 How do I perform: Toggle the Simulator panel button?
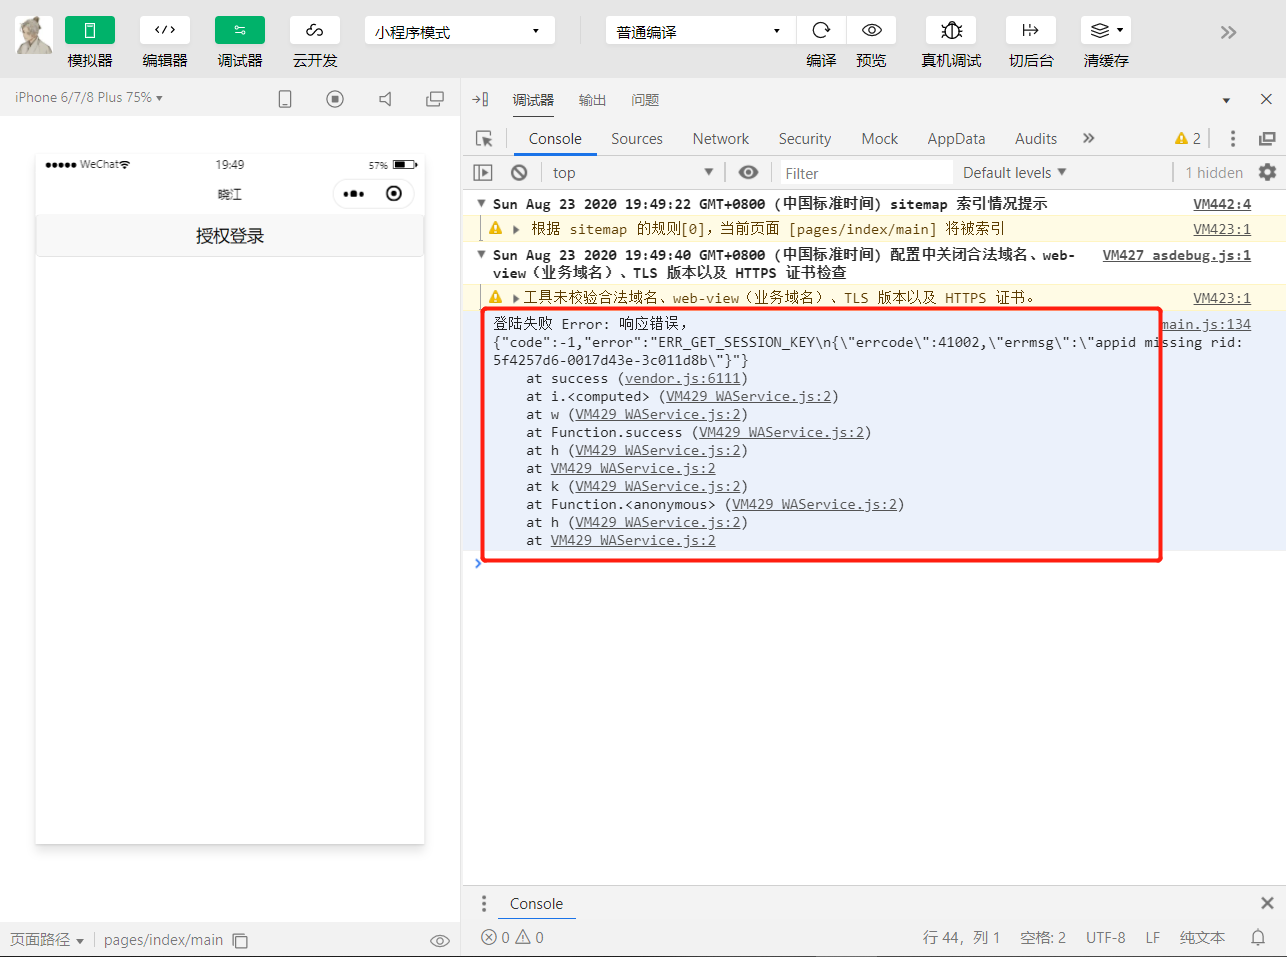pos(90,30)
